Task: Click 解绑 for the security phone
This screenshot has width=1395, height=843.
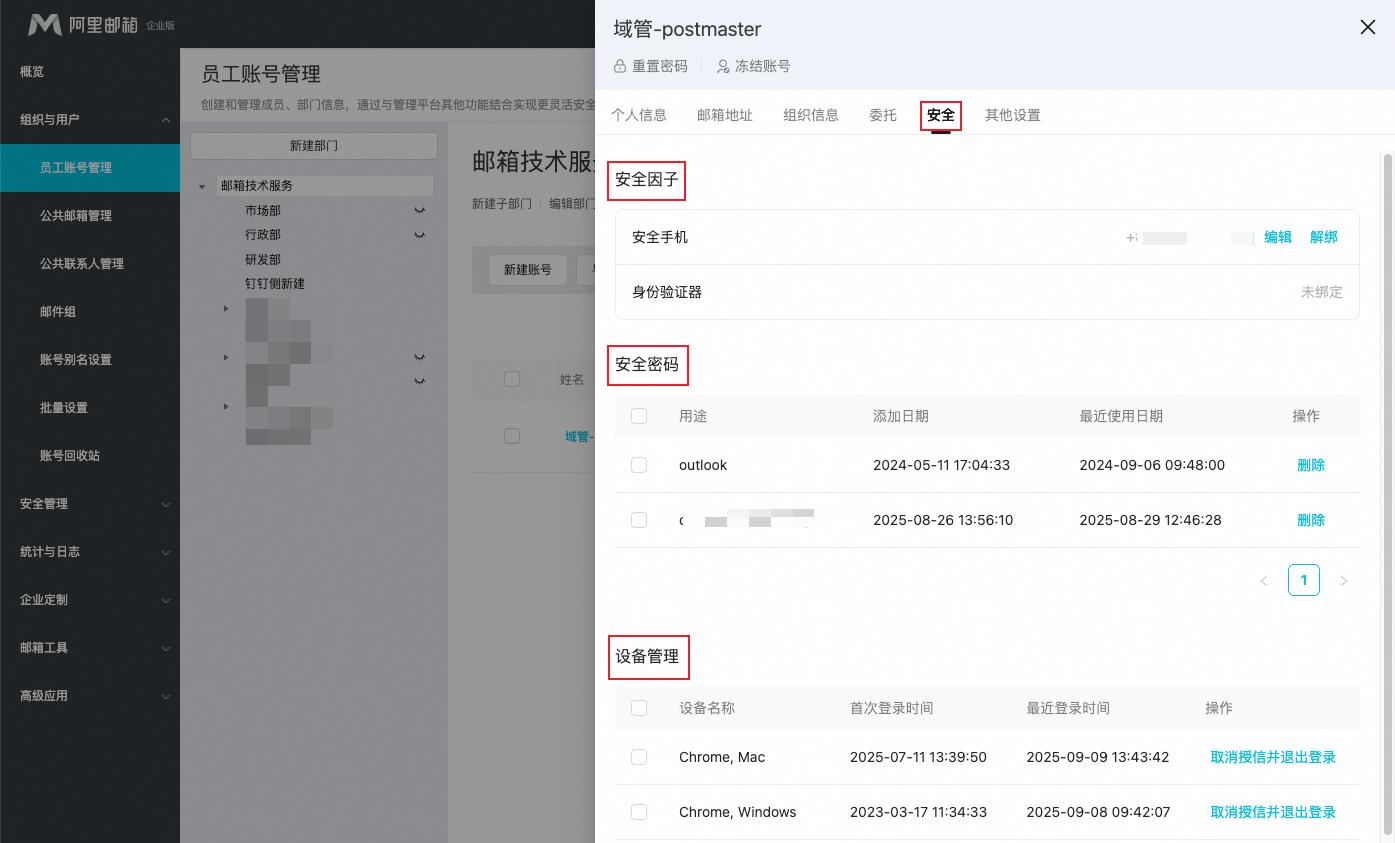Action: (x=1323, y=237)
